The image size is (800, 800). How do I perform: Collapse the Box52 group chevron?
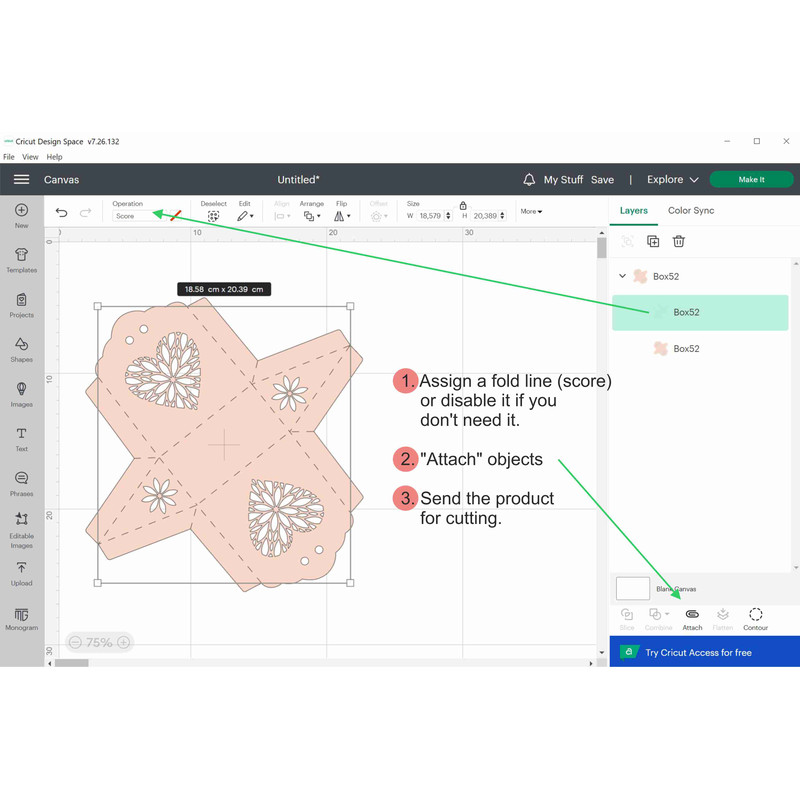tap(622, 276)
